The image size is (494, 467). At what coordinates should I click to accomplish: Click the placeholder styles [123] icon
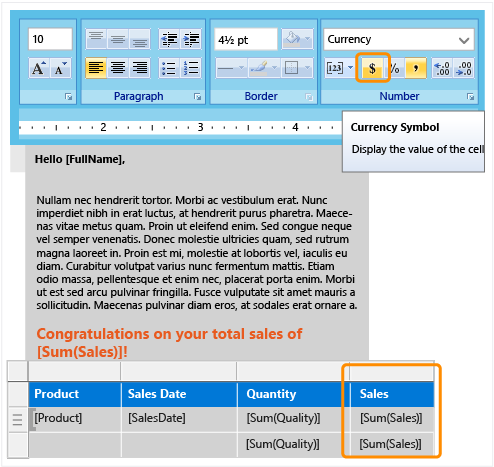[335, 68]
